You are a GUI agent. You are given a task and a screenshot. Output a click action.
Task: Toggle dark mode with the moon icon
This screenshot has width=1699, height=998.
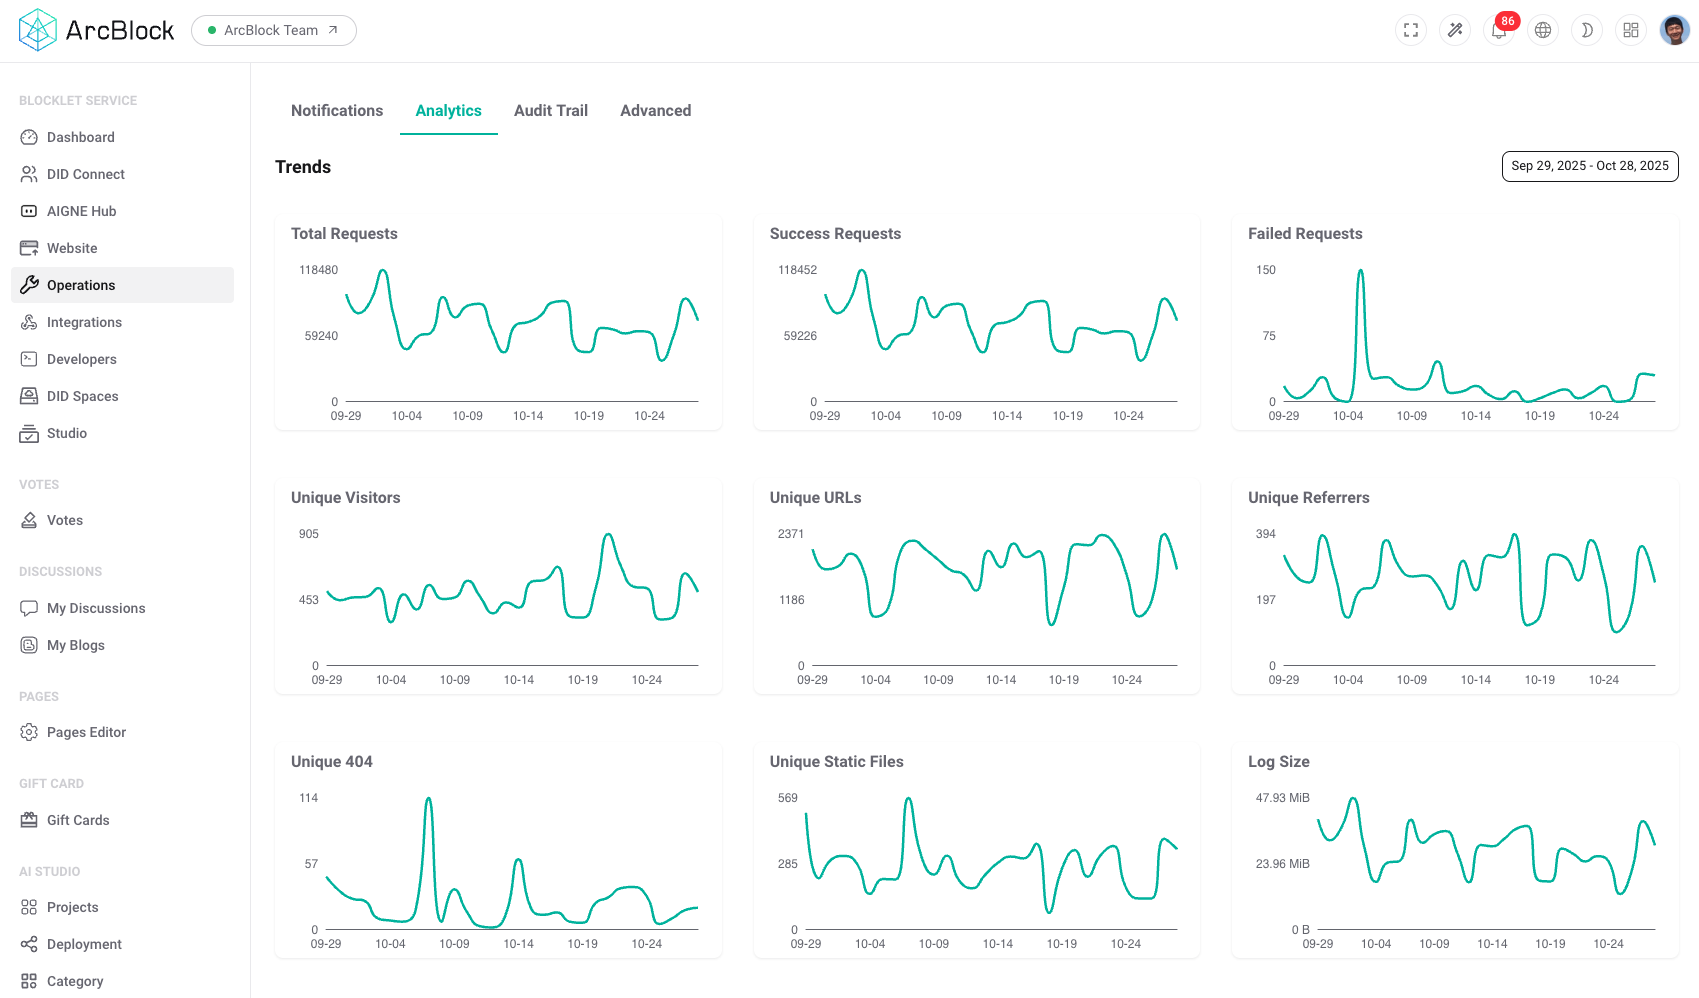click(1587, 30)
